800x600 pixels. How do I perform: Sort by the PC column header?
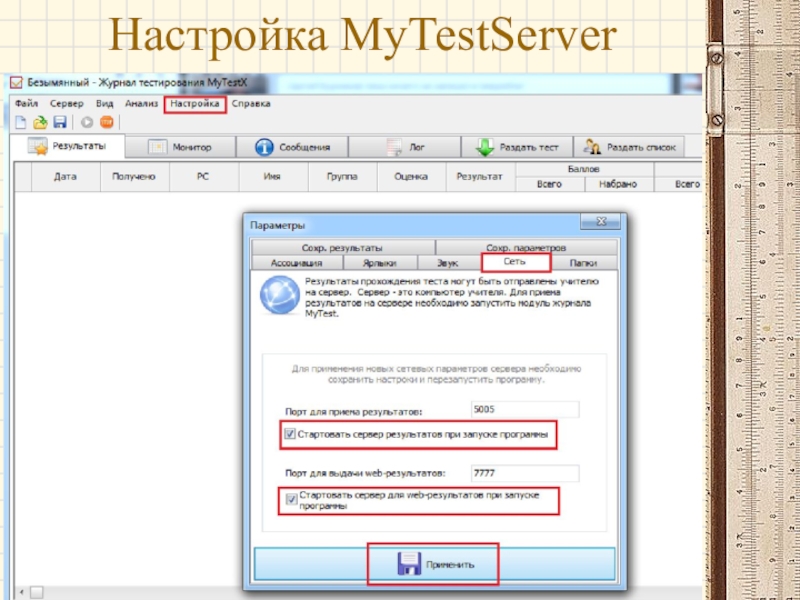203,177
